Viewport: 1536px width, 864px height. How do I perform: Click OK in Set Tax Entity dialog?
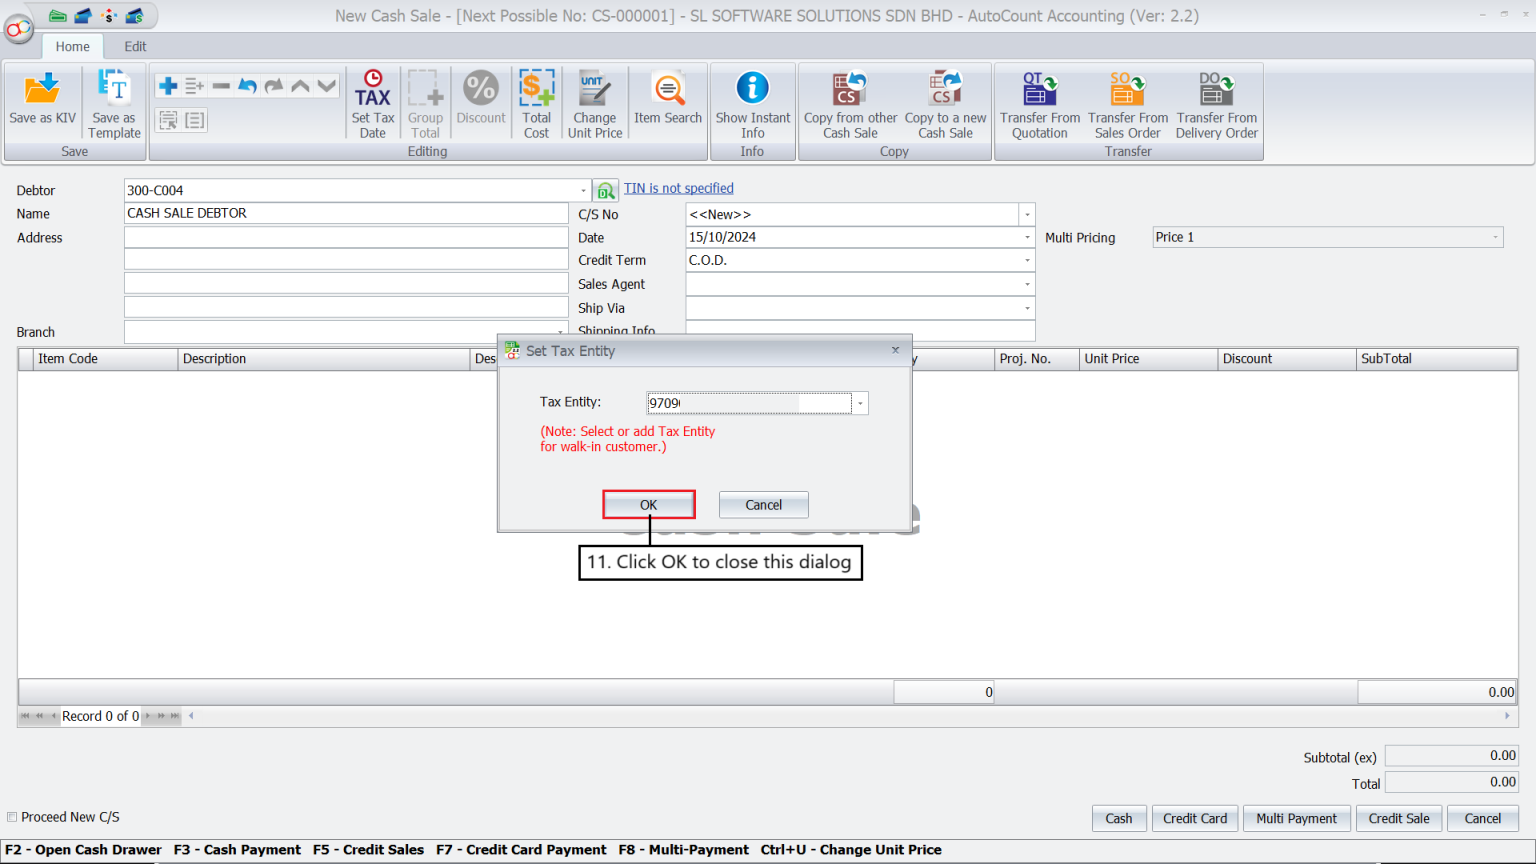[648, 505]
